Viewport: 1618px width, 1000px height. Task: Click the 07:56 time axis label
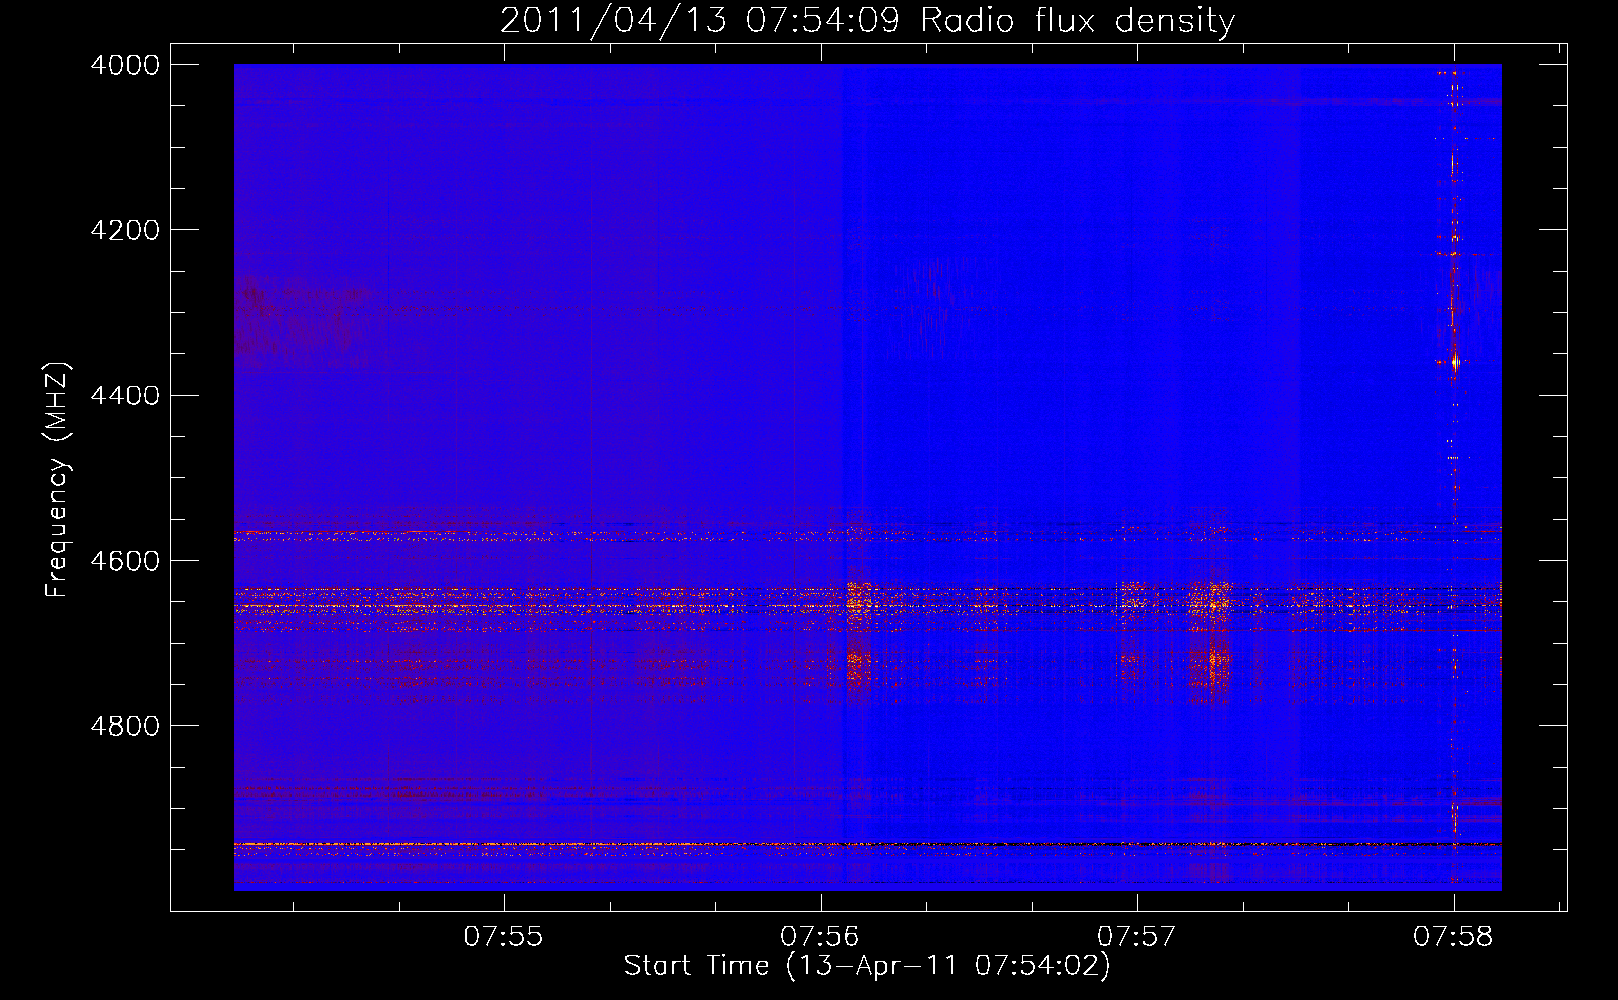pyautogui.click(x=820, y=936)
